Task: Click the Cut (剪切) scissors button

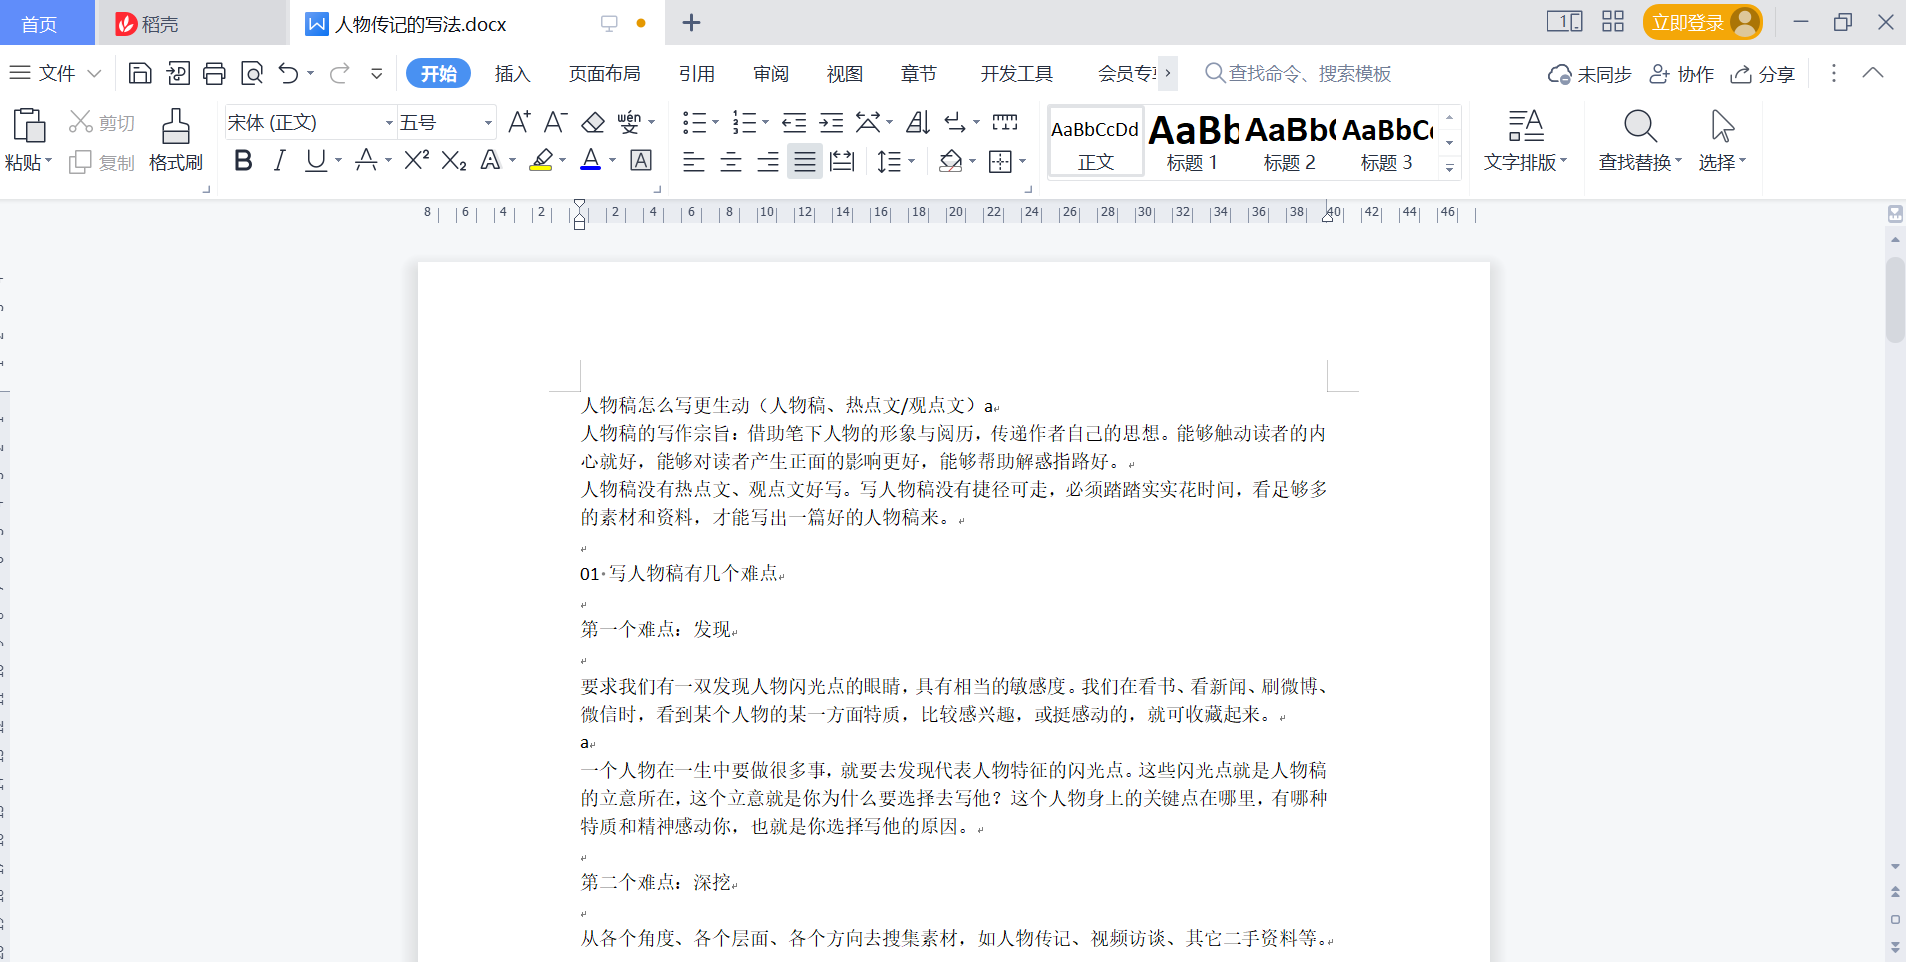Action: [x=102, y=123]
